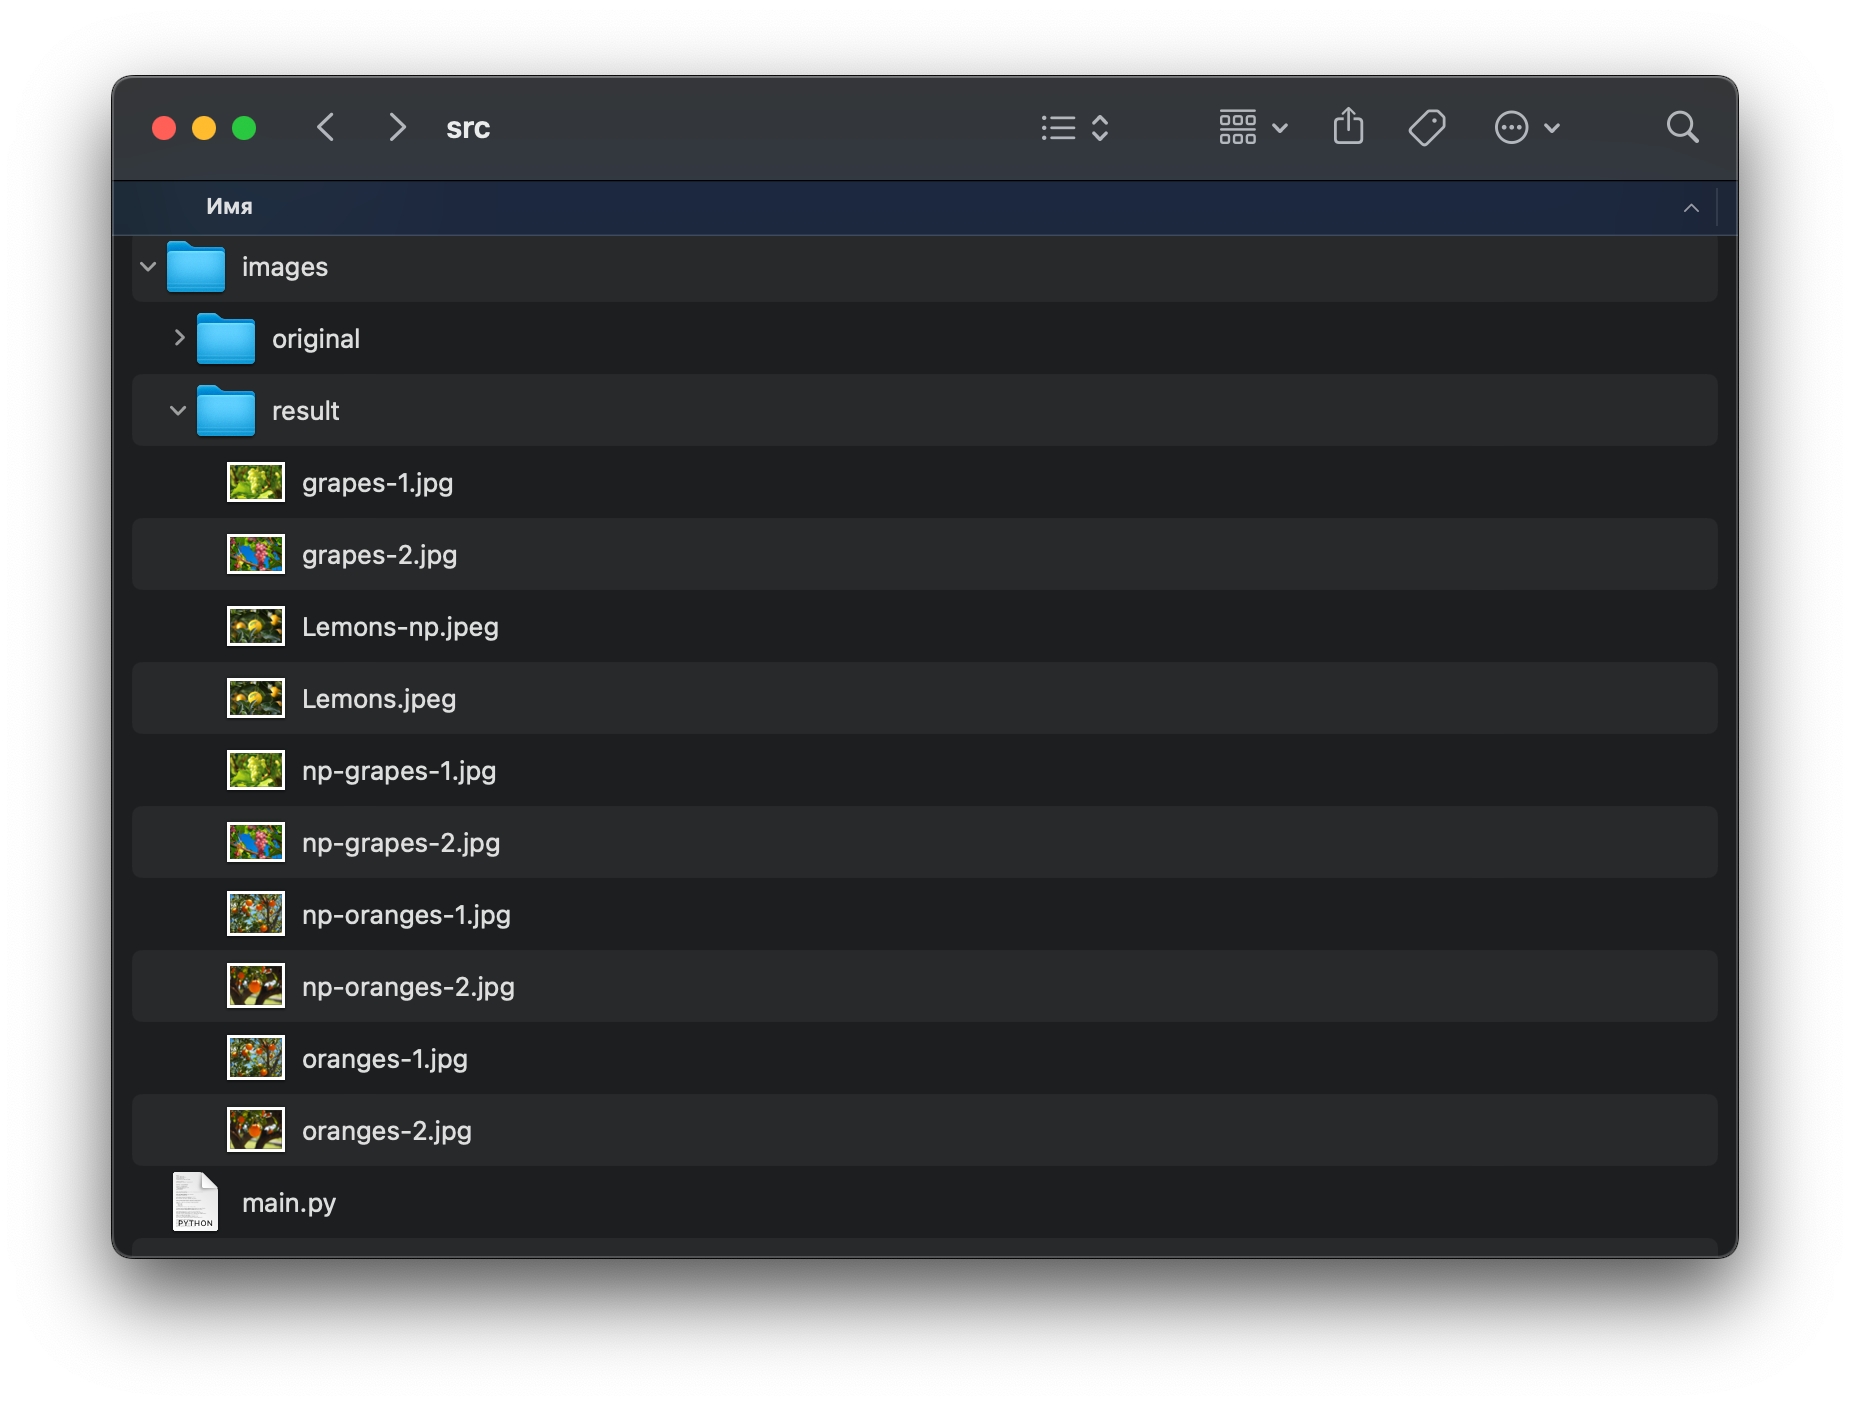
Task: Toggle sort direction arrow in the header
Action: [1690, 208]
